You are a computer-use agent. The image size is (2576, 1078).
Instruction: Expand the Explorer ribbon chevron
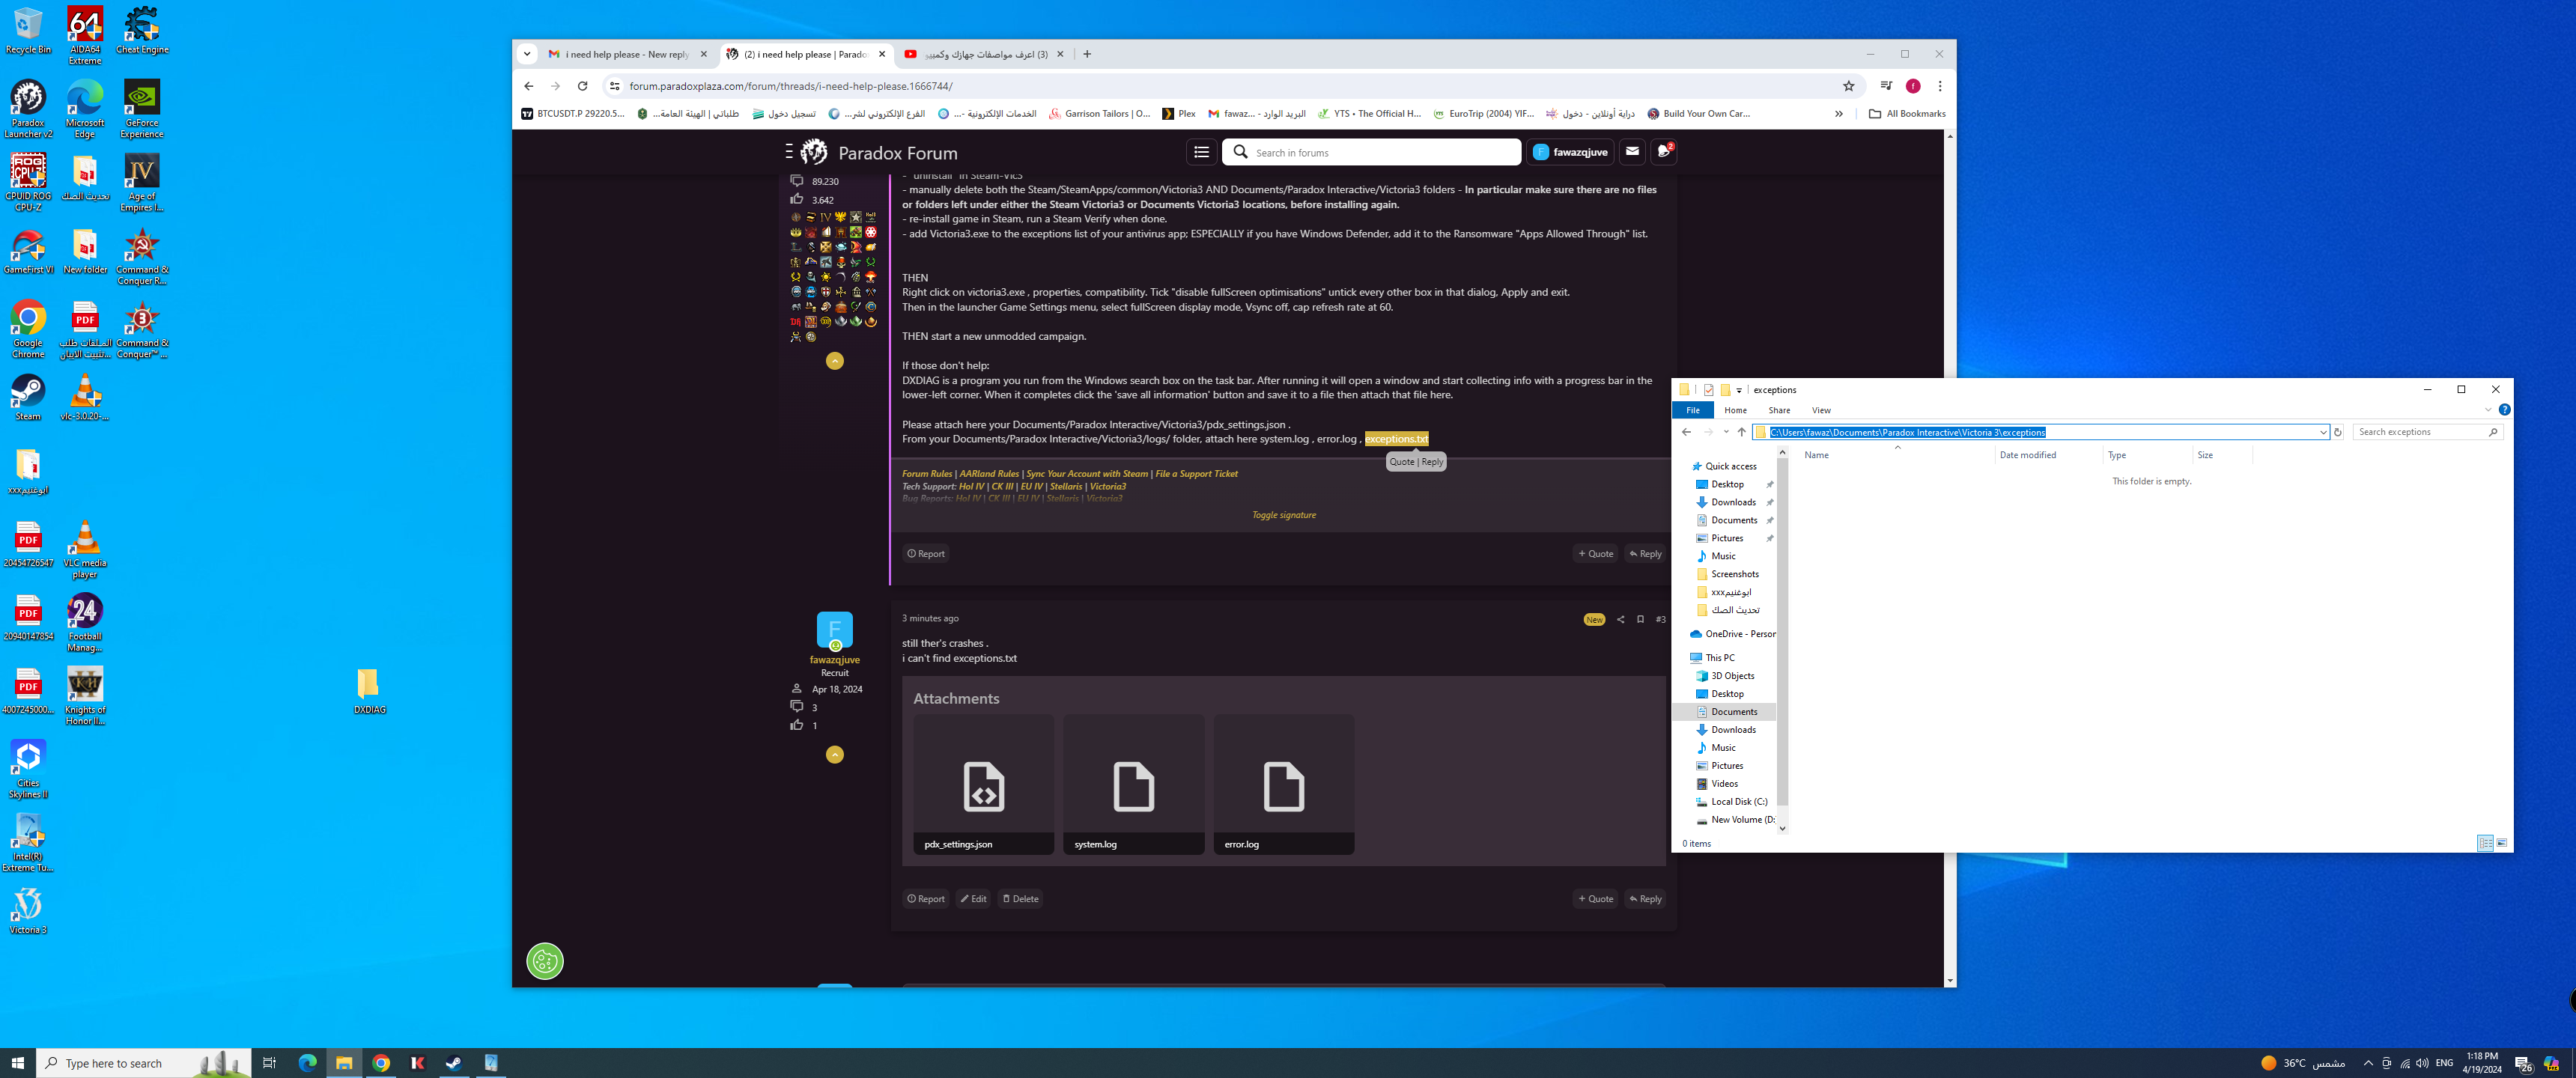[x=2488, y=410]
